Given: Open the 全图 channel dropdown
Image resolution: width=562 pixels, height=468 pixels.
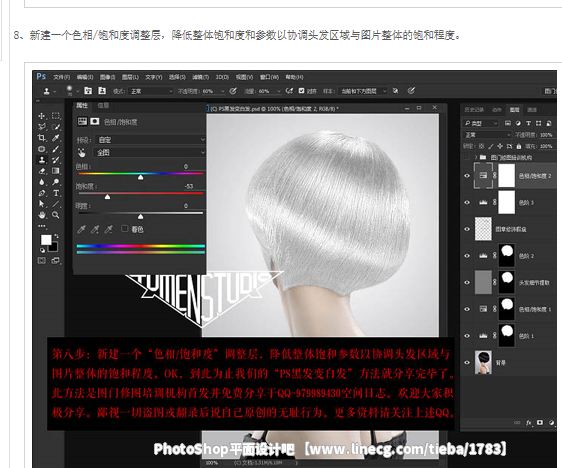Looking at the screenshot, I should pos(149,152).
